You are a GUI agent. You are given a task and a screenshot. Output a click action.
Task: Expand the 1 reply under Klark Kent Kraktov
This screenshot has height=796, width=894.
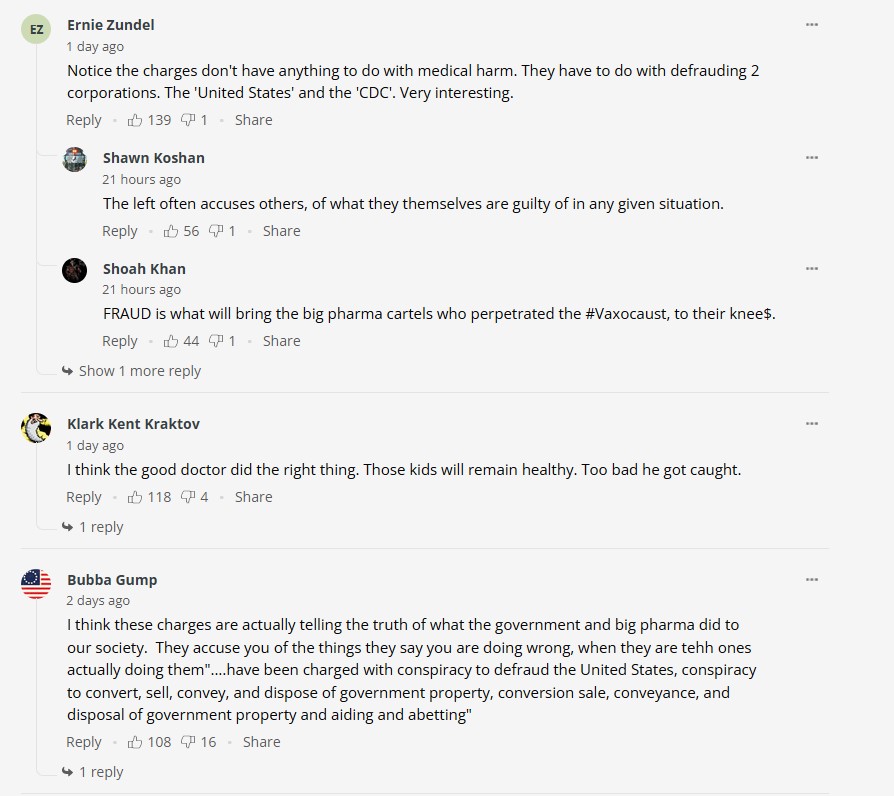tap(101, 527)
